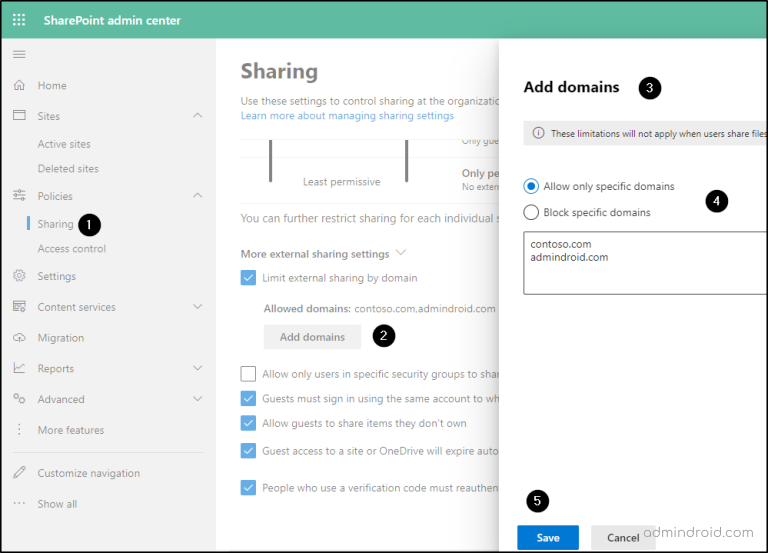The width and height of the screenshot is (768, 553).
Task: Go to Sharing under Policies
Action: click(55, 224)
